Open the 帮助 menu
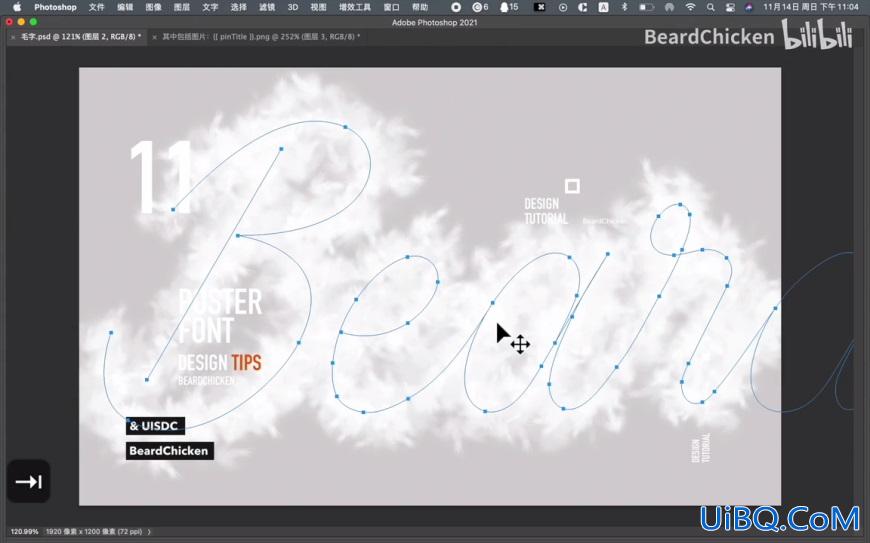Image resolution: width=870 pixels, height=543 pixels. (419, 7)
